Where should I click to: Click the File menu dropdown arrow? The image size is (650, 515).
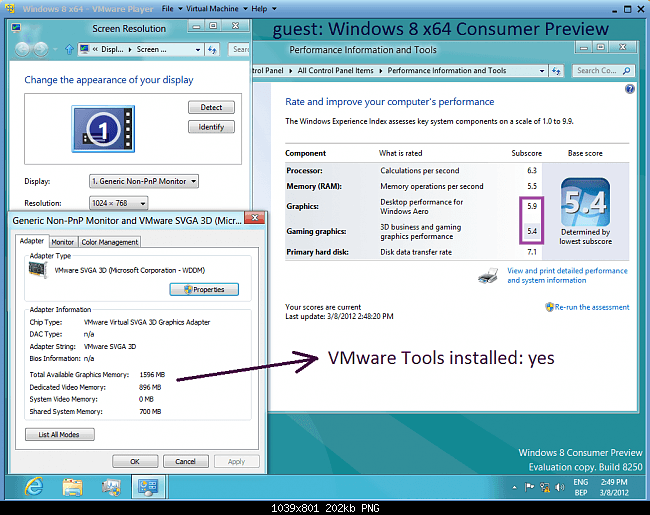coord(180,9)
